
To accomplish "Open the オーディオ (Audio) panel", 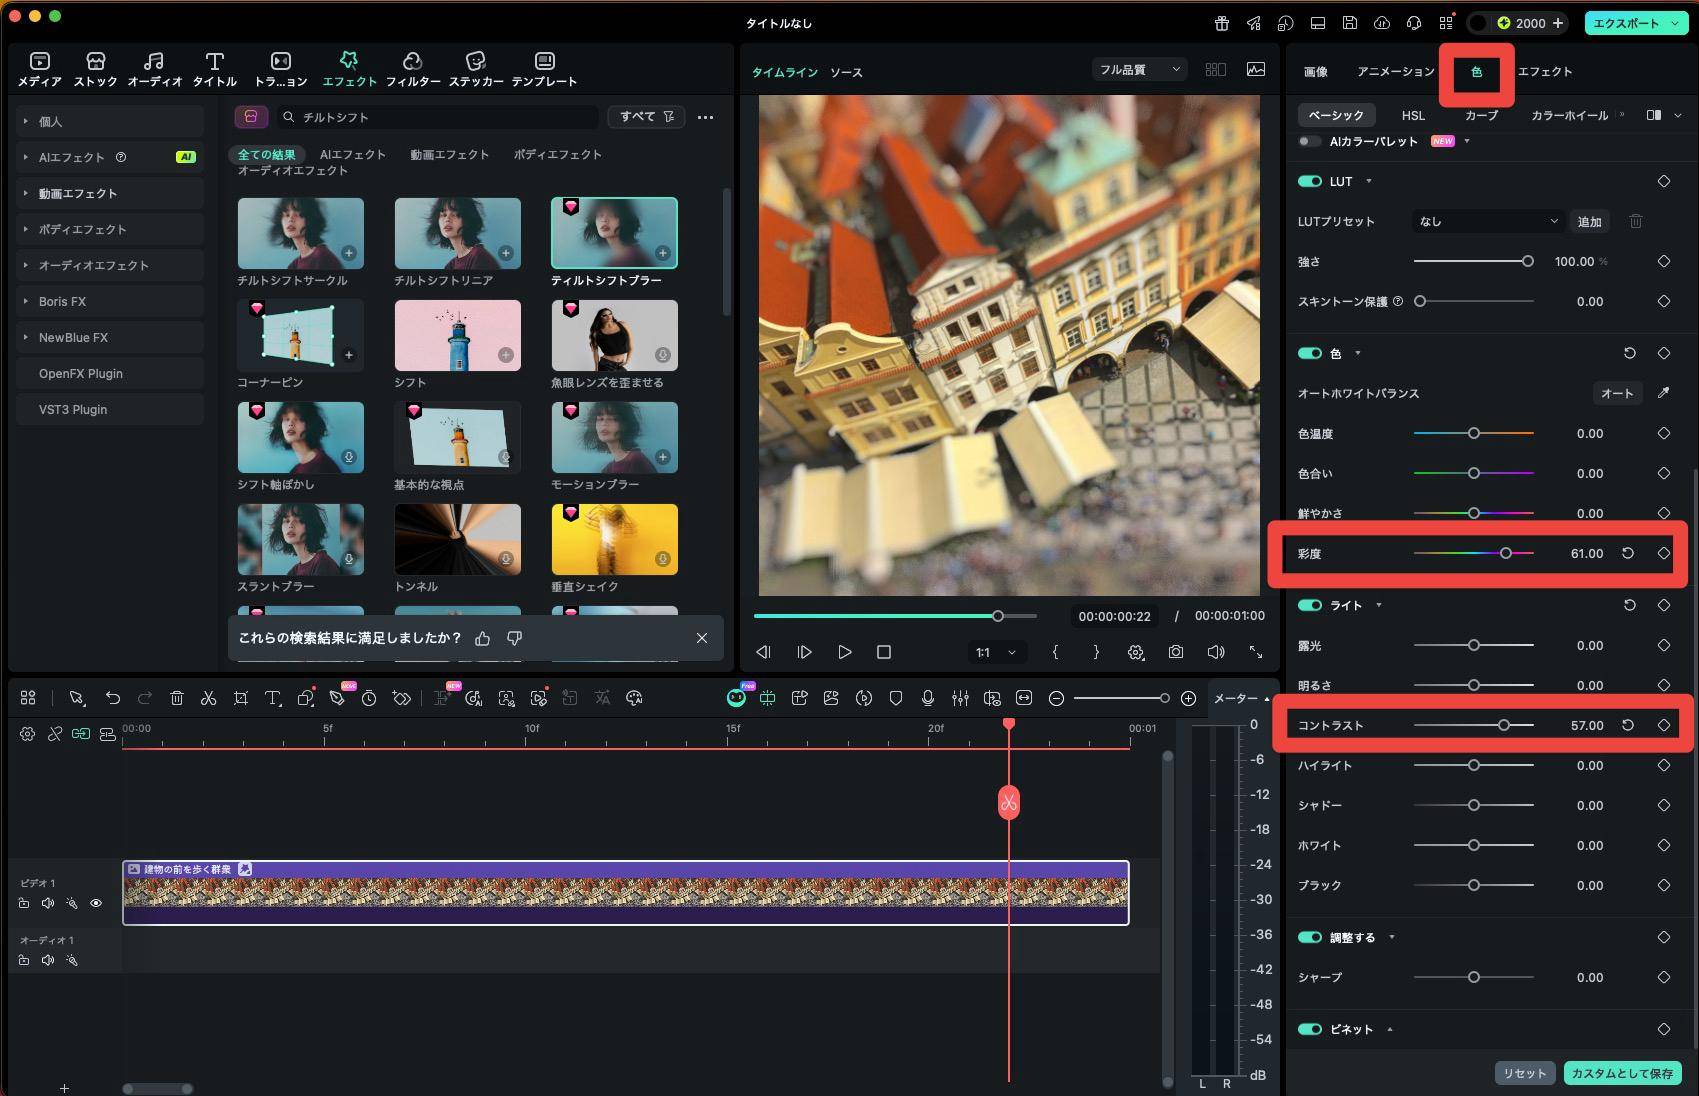I will 154,69.
